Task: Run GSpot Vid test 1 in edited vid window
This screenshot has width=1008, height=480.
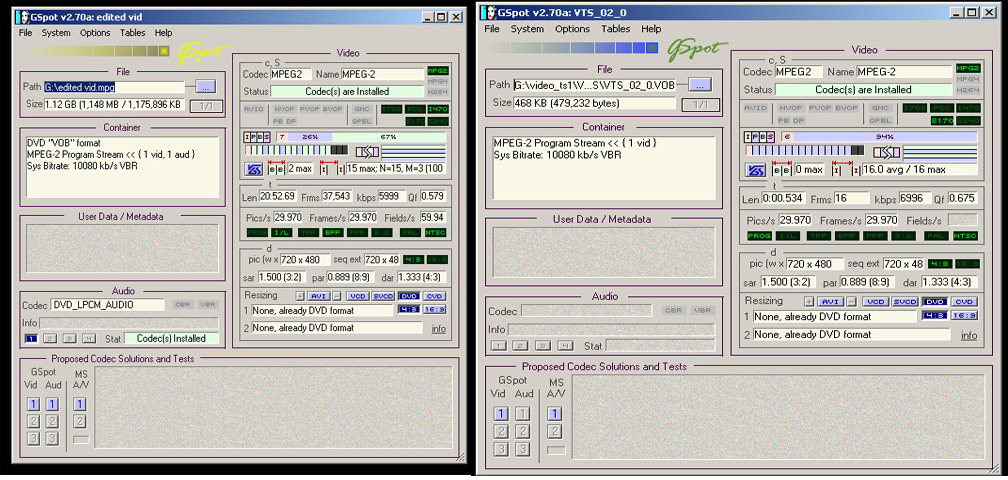Action: point(33,404)
